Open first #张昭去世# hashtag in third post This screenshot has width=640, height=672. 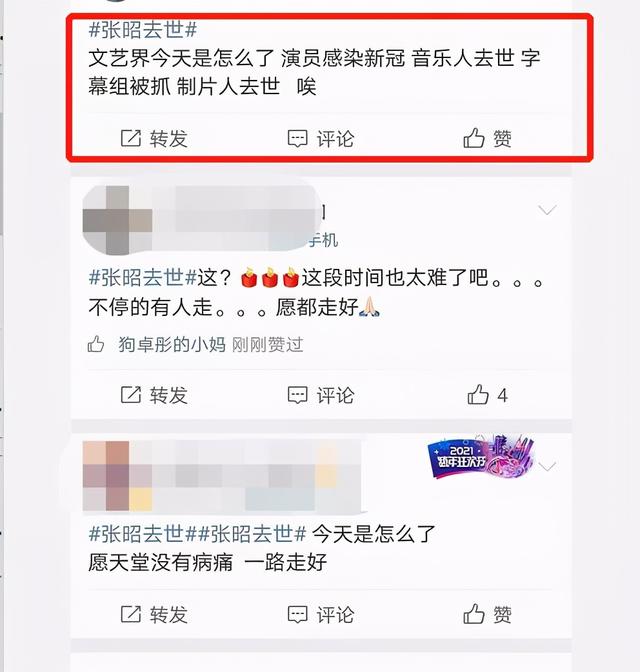[x=143, y=534]
